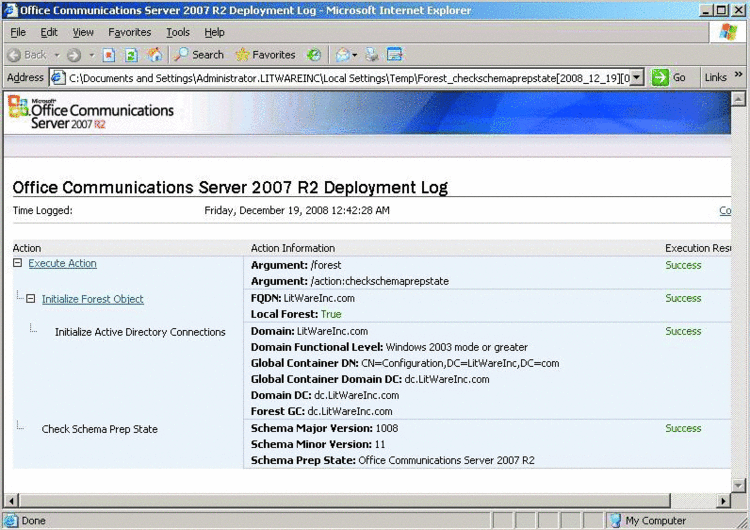Screen dimensions: 750x530
Task: Click the Domain Functional Level text line
Action: tap(389, 347)
